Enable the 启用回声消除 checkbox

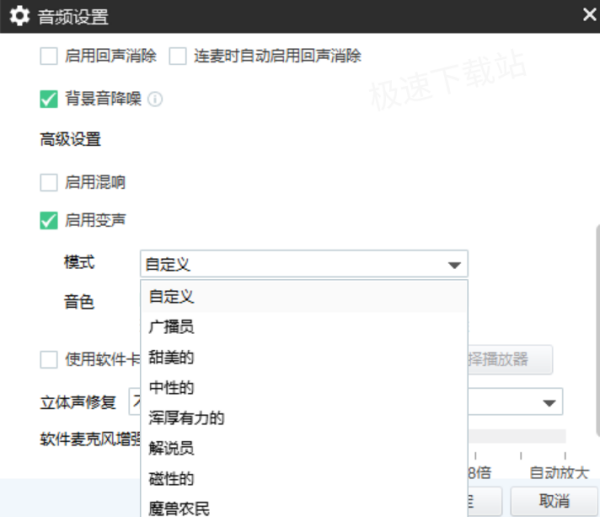[x=49, y=56]
